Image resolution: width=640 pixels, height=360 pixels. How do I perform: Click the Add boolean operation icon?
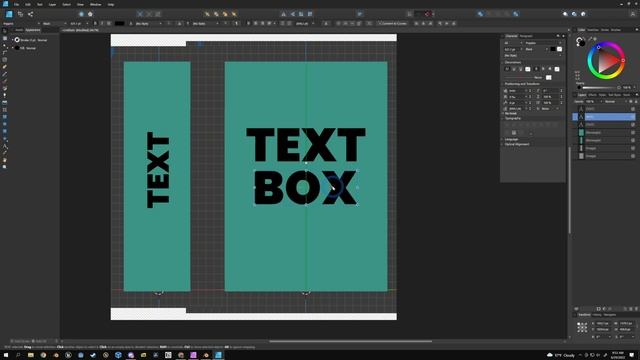click(x=480, y=14)
